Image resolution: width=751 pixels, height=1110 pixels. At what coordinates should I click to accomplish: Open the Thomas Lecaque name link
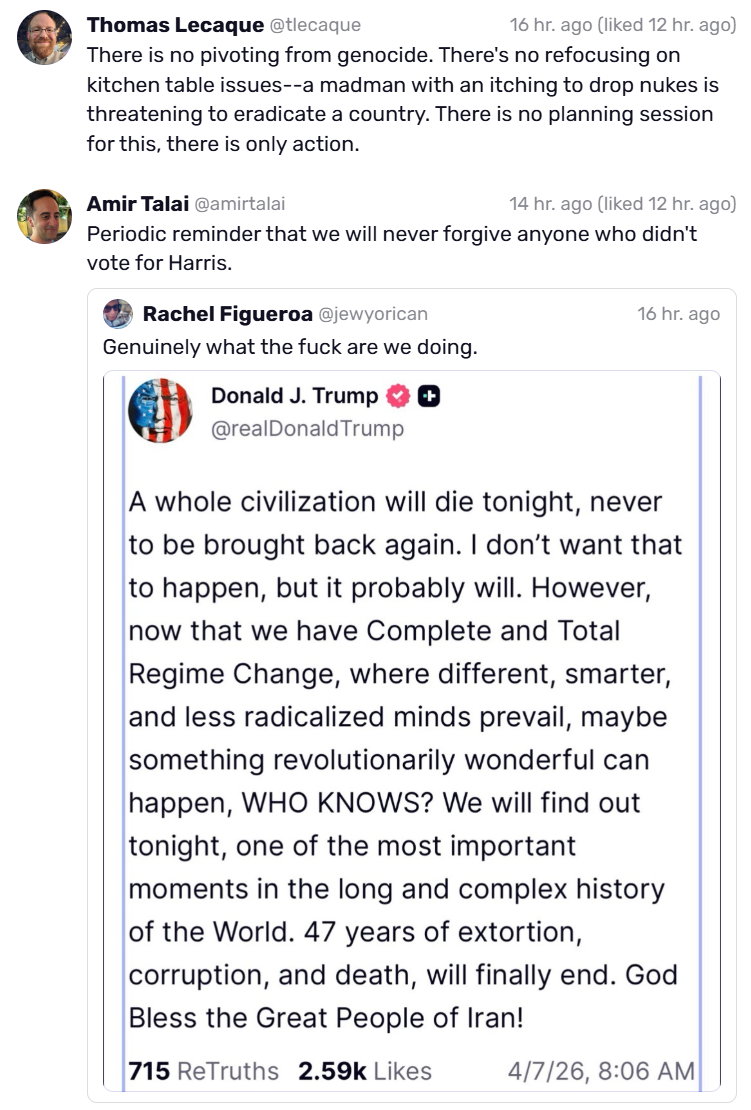pyautogui.click(x=175, y=25)
